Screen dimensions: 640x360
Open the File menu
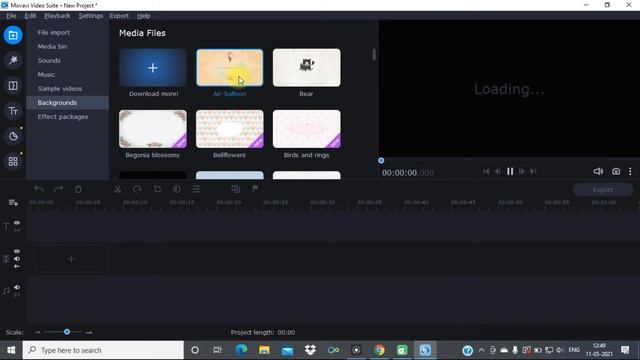[11, 16]
